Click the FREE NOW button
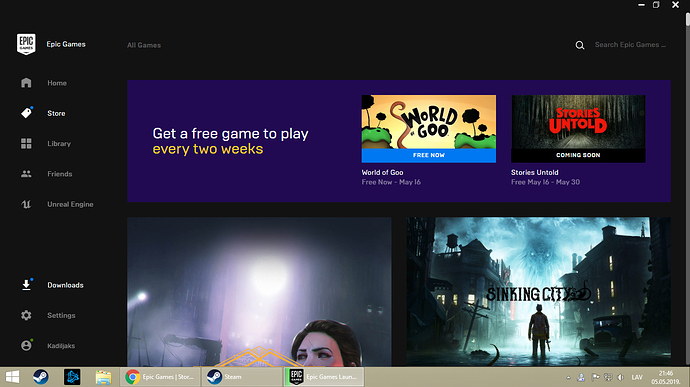 tap(429, 155)
